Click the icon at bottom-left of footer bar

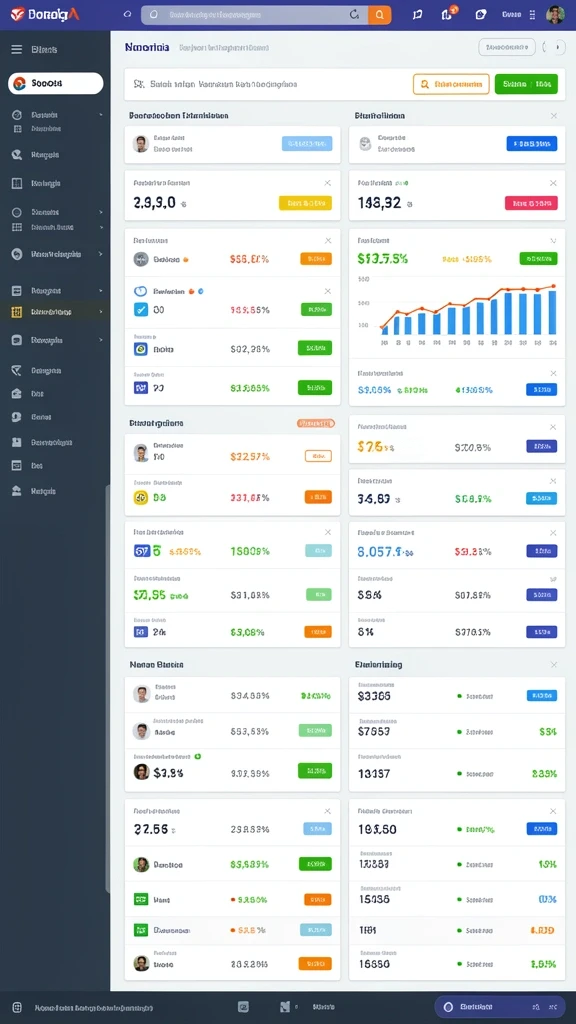tap(17, 1008)
